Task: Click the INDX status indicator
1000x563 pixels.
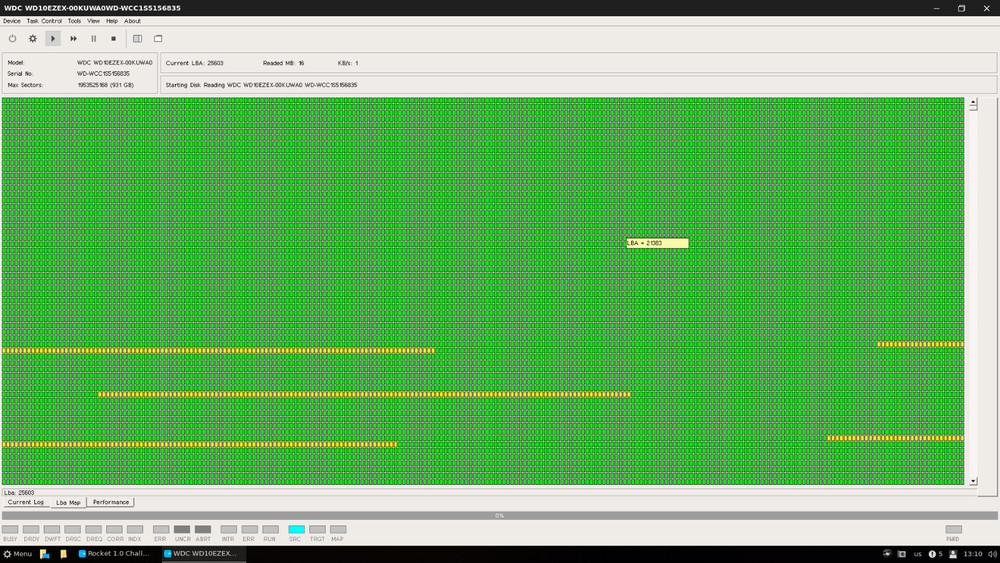Action: coord(135,529)
